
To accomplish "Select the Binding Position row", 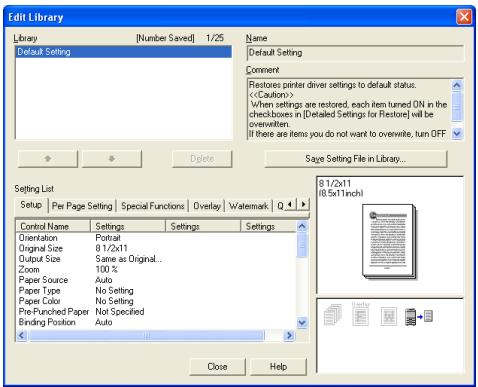I will click(156, 322).
